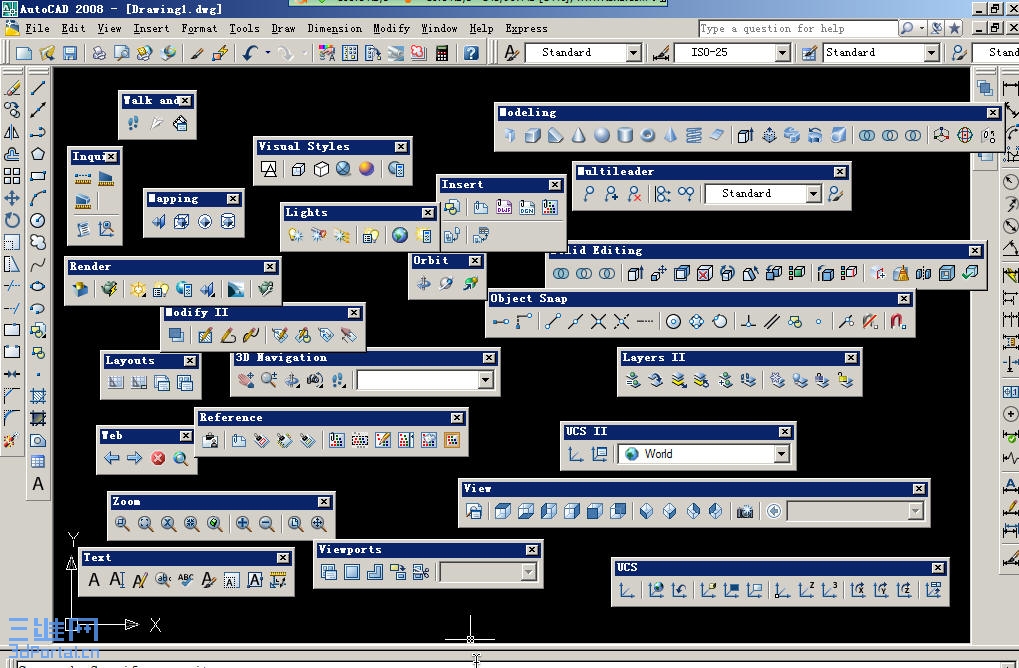Click Multiline Text icon in Text toolbar

(x=94, y=580)
